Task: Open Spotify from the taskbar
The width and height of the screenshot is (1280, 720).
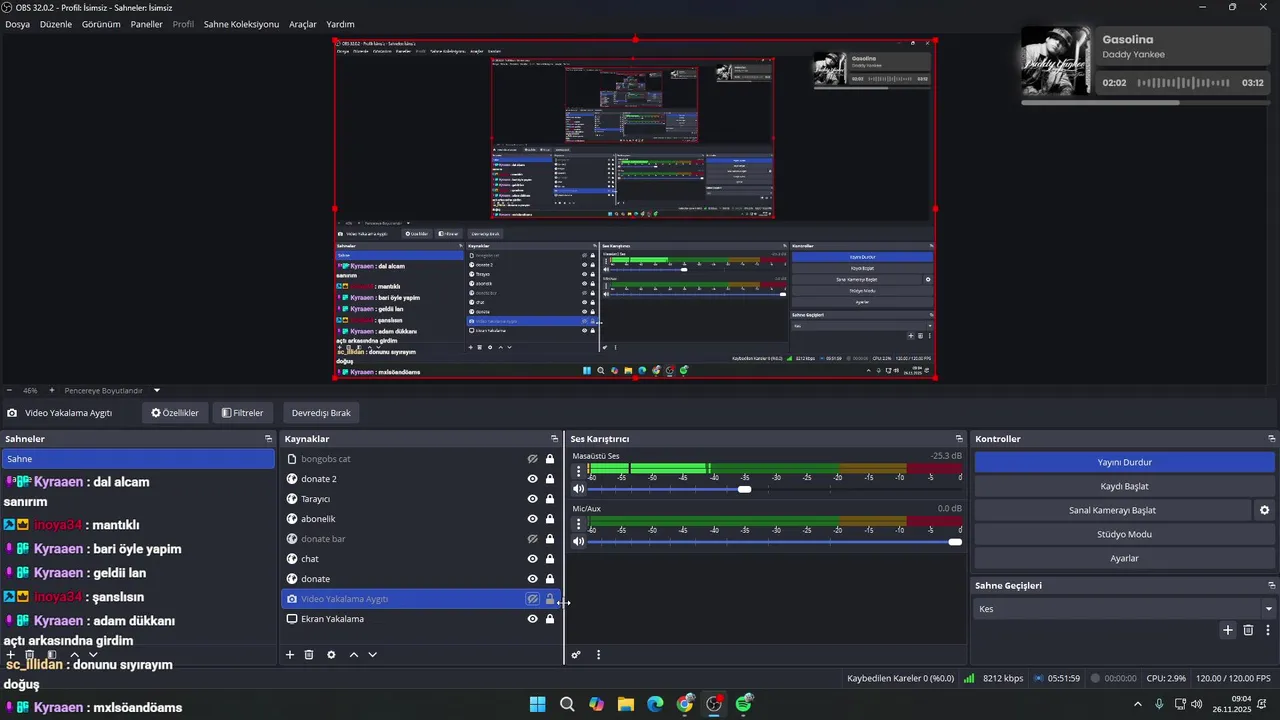Action: click(x=743, y=704)
